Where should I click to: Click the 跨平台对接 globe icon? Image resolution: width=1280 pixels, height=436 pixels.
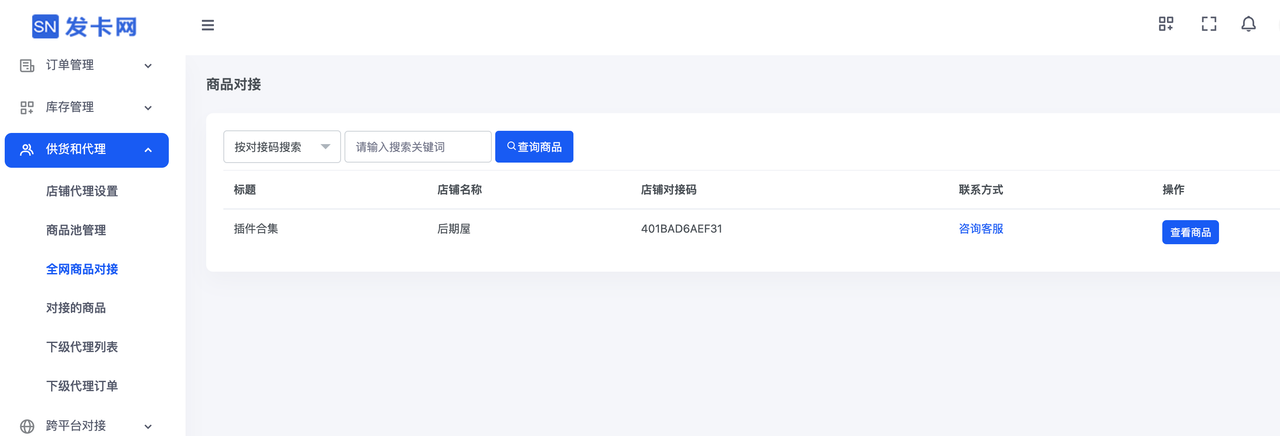pyautogui.click(x=27, y=426)
